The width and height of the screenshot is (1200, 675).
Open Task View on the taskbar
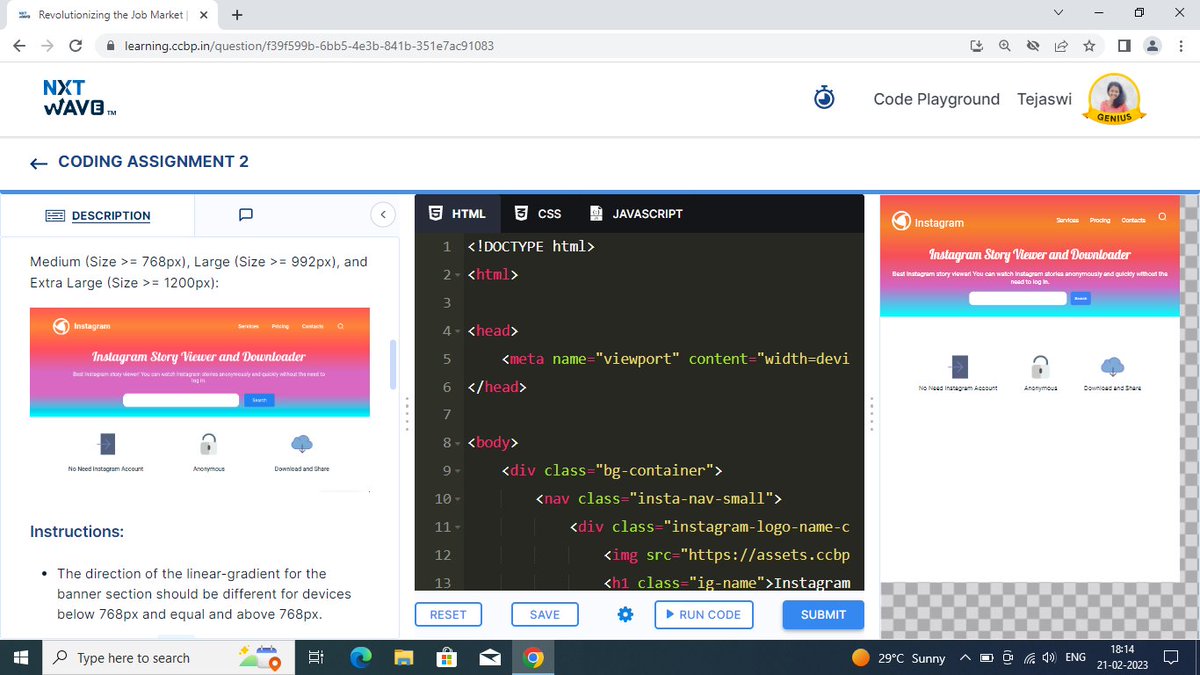coord(315,658)
